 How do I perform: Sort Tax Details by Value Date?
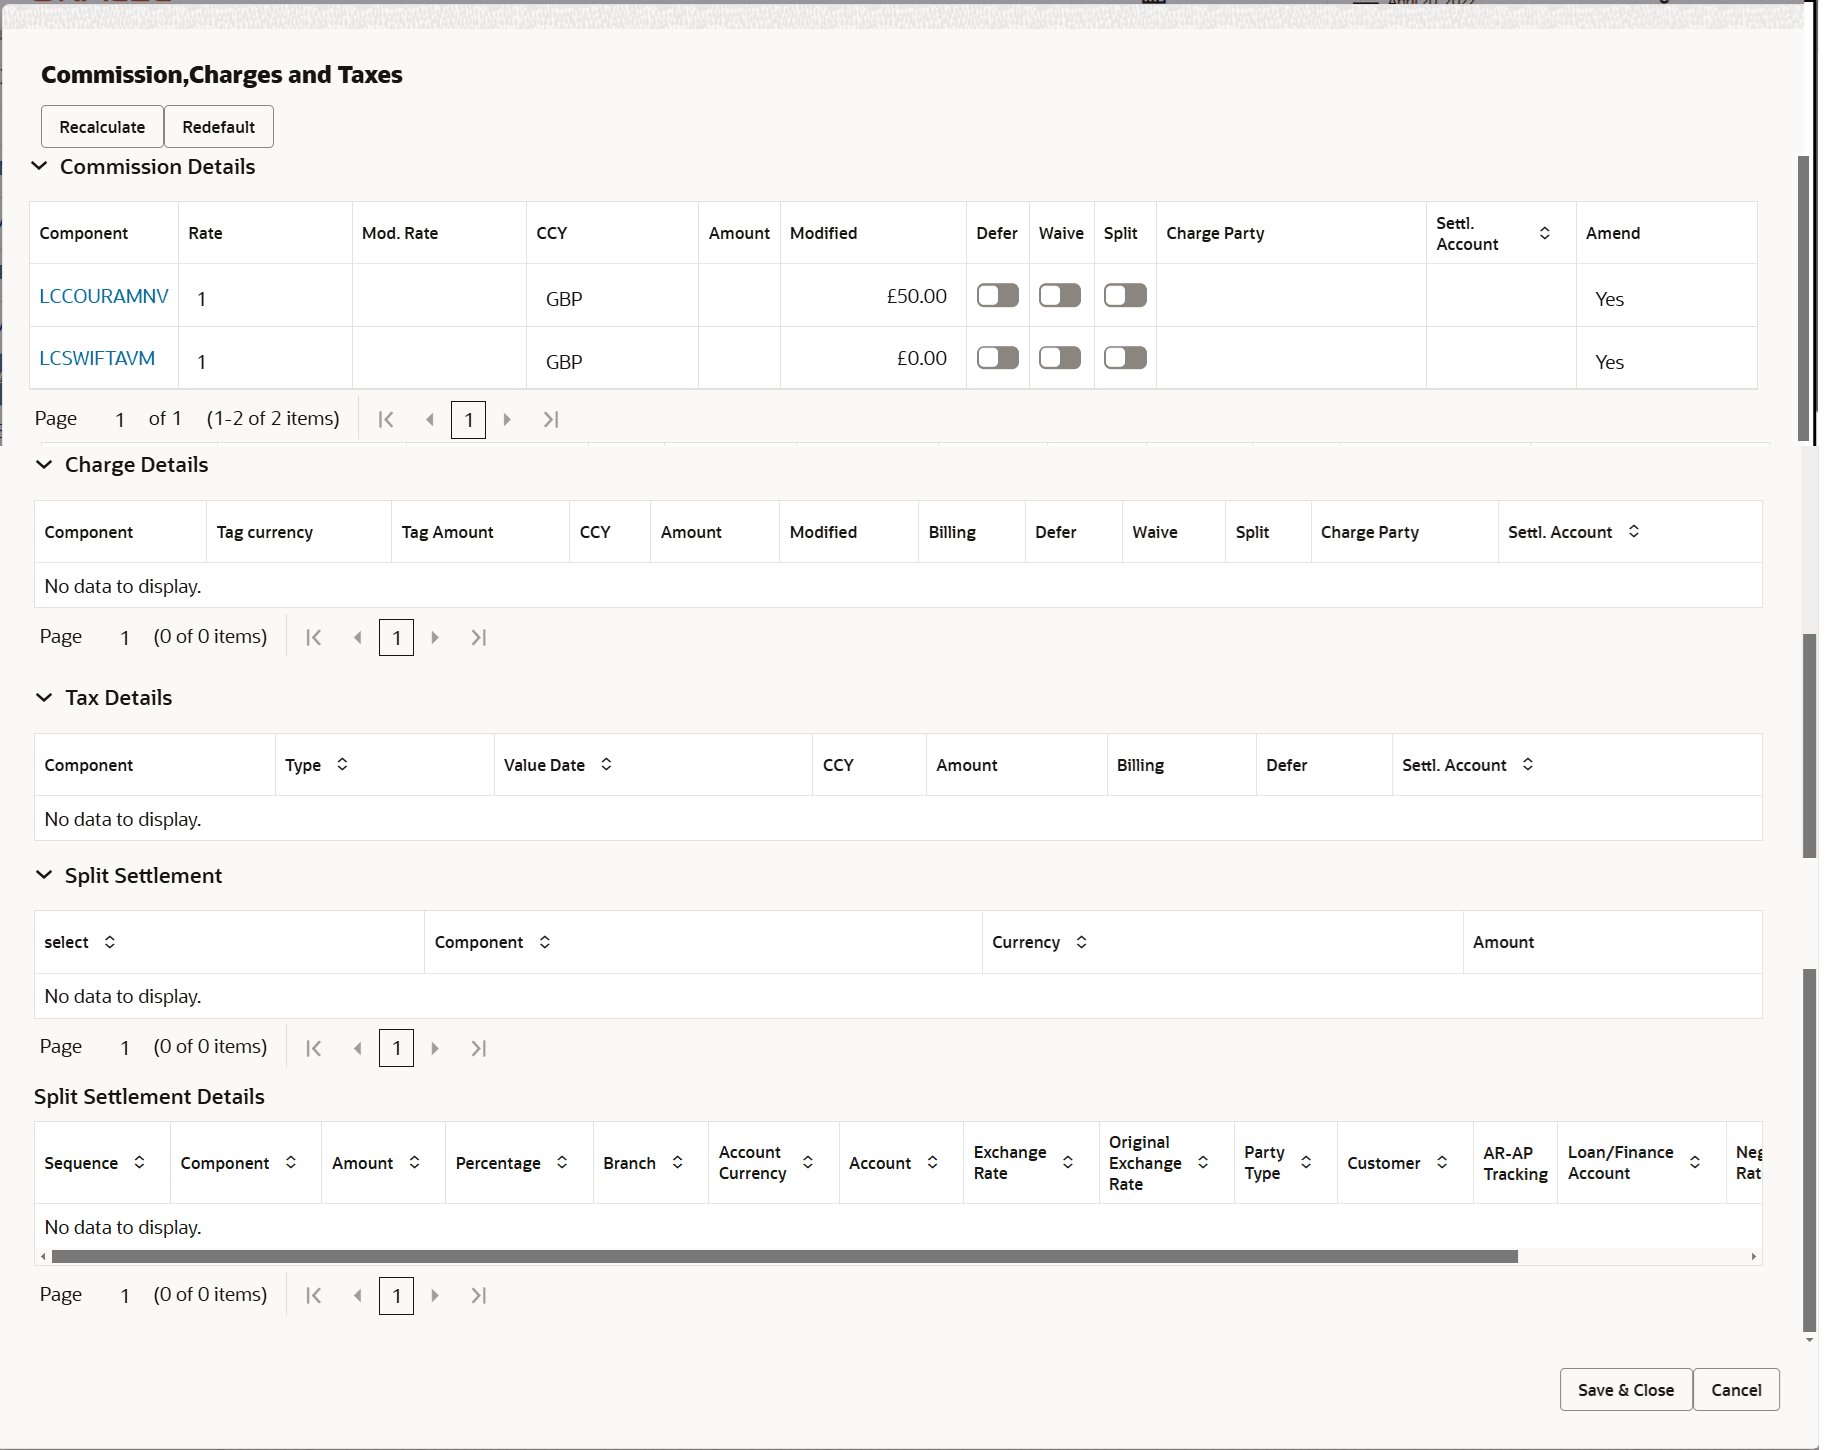coord(606,764)
